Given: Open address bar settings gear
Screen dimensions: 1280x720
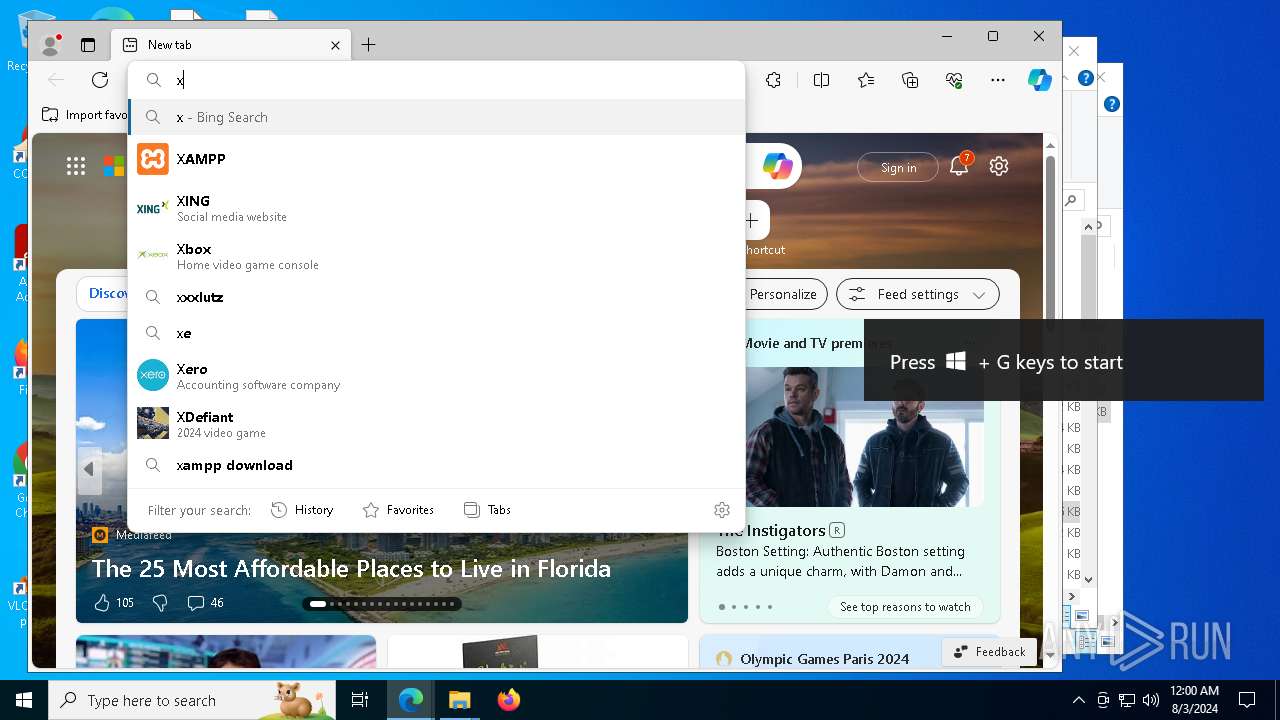Looking at the screenshot, I should pyautogui.click(x=722, y=510).
